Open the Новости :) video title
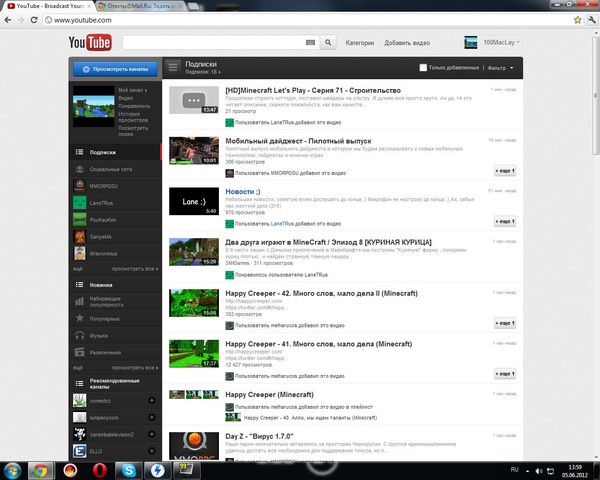 pyautogui.click(x=243, y=191)
